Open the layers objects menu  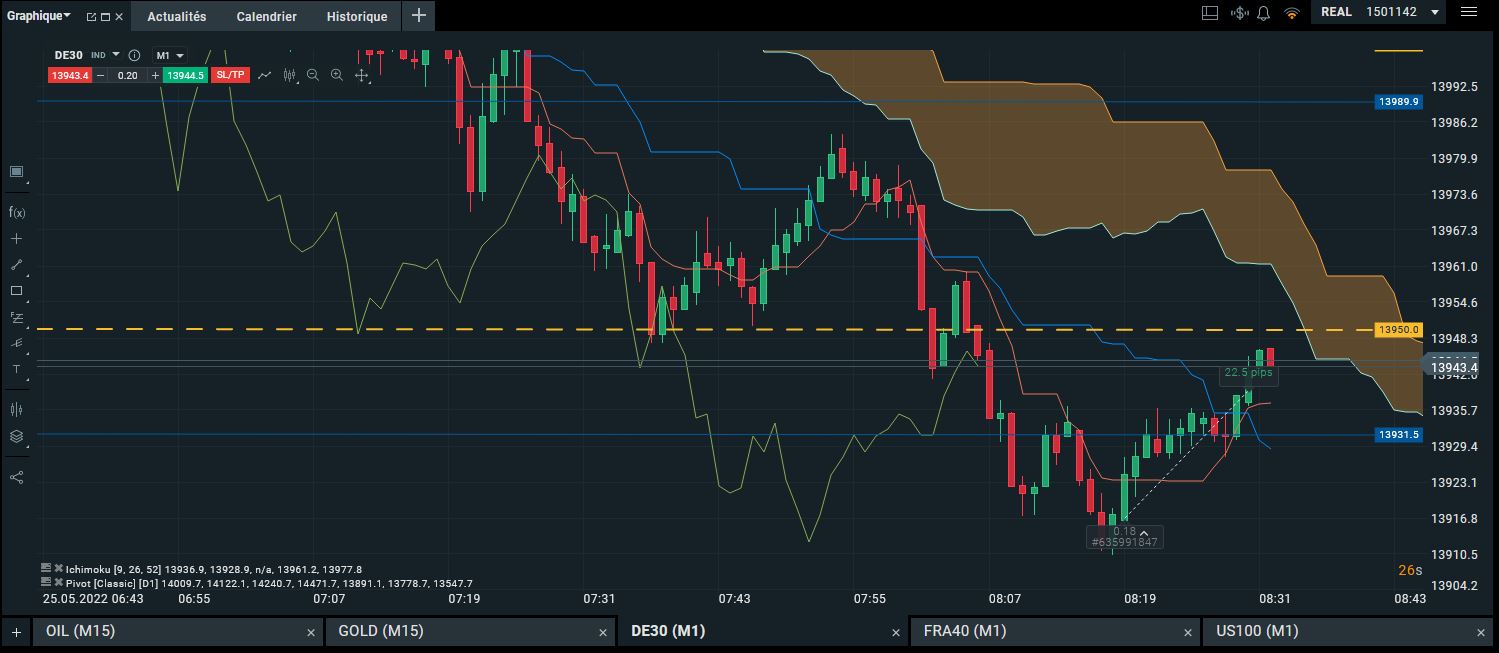[17, 436]
